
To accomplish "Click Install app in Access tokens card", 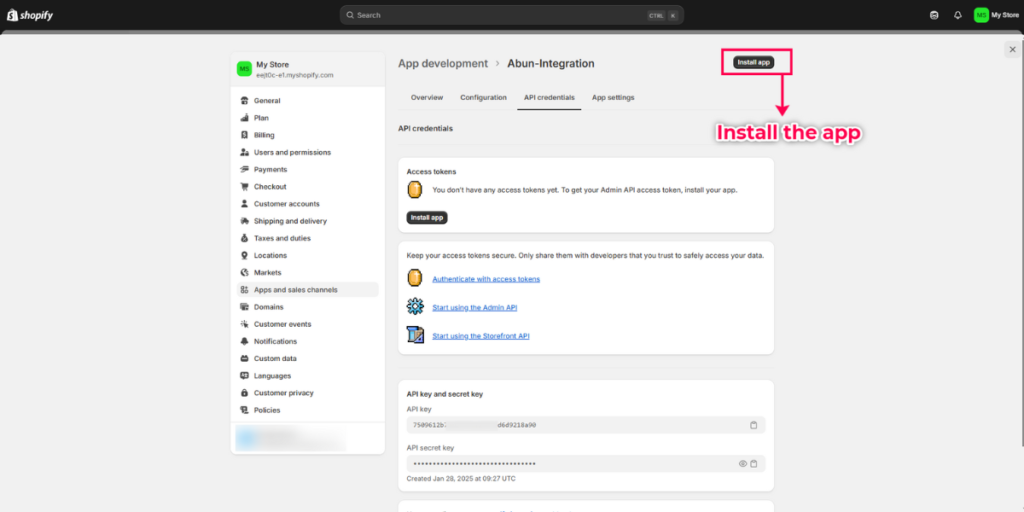I will (426, 217).
